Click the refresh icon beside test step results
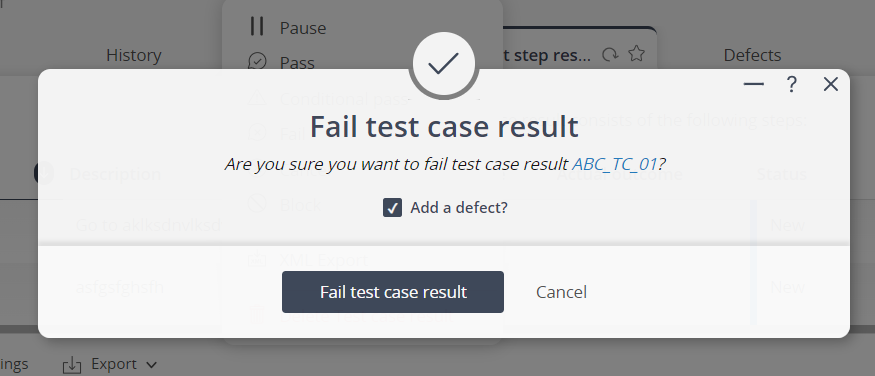The width and height of the screenshot is (875, 376). click(x=610, y=55)
